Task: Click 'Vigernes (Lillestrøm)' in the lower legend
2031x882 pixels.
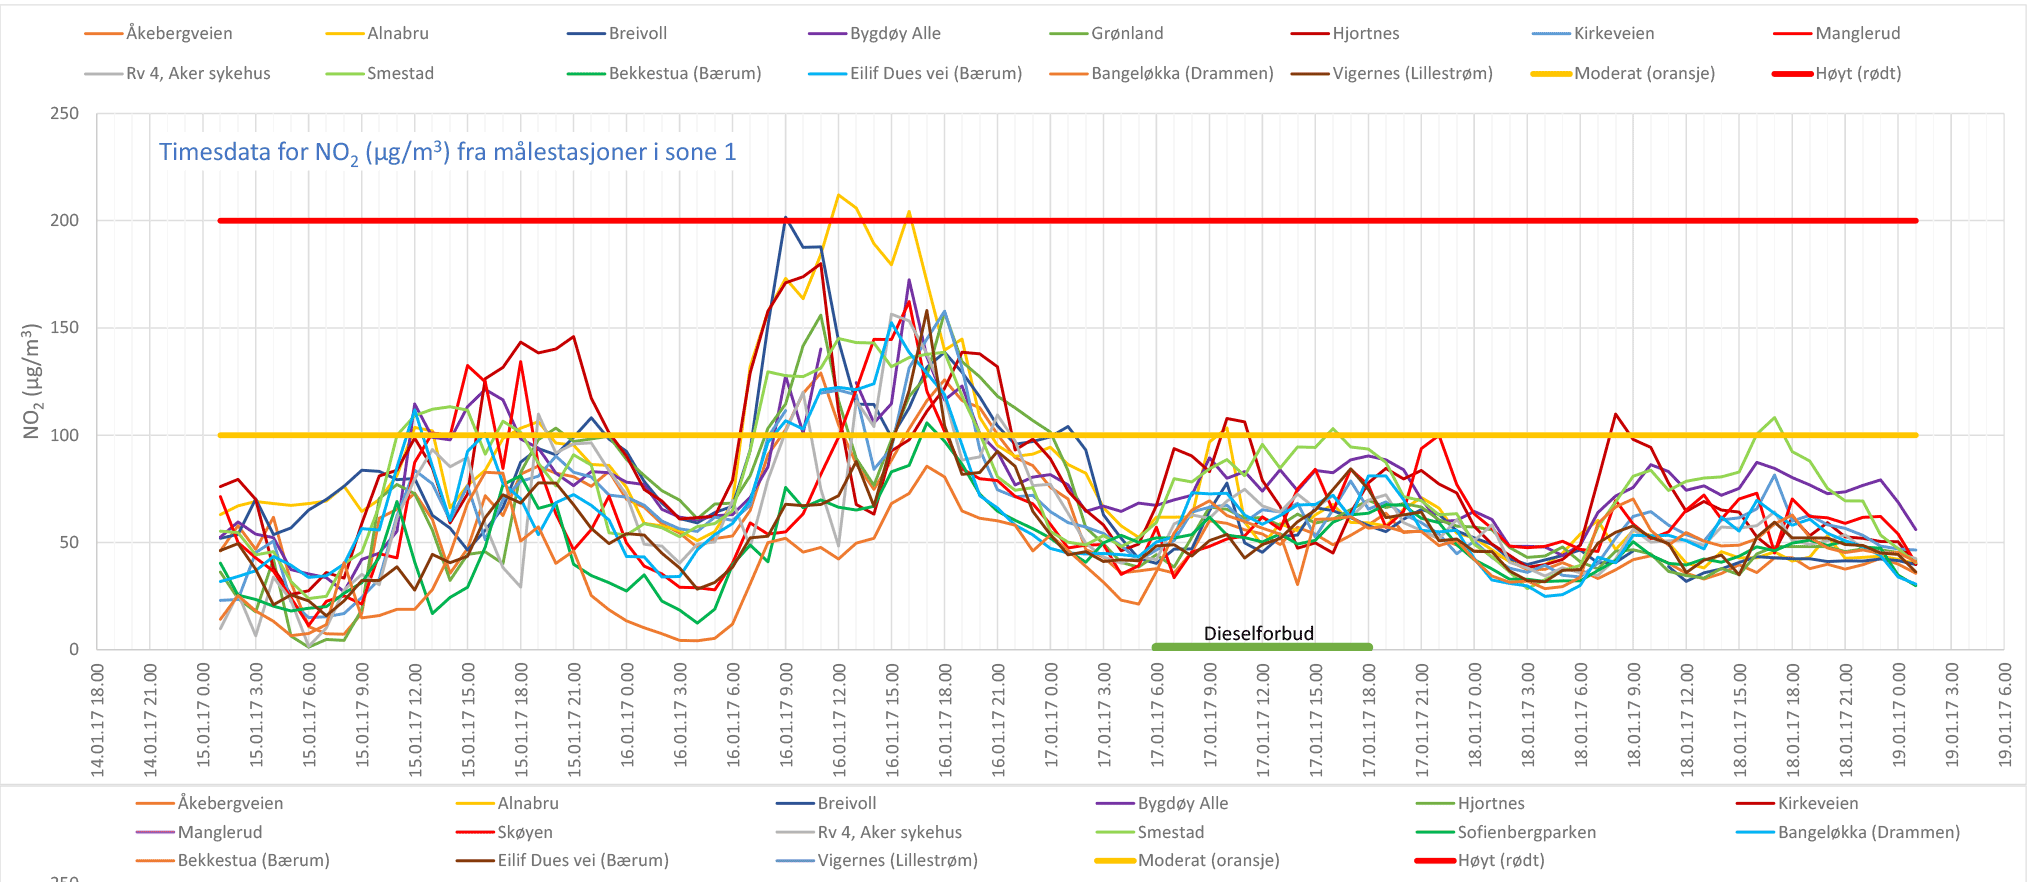Action: pos(898,860)
